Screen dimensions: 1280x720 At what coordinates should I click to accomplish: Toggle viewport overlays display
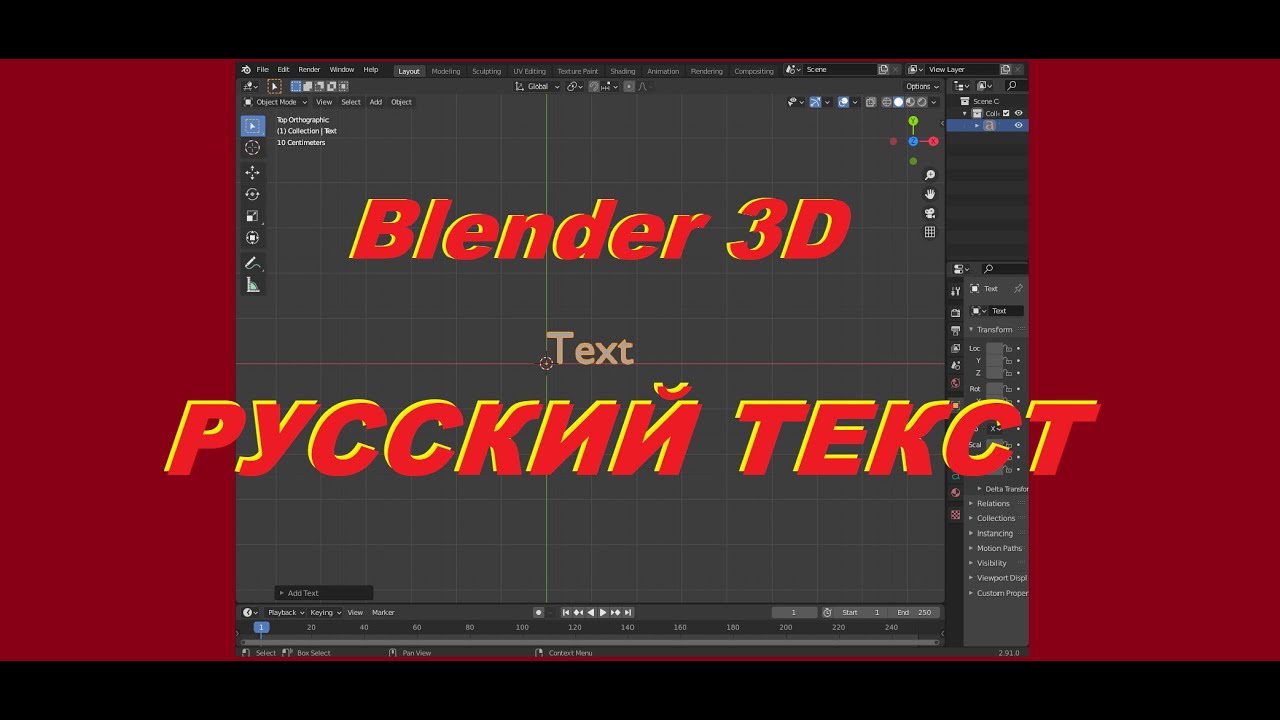[844, 102]
